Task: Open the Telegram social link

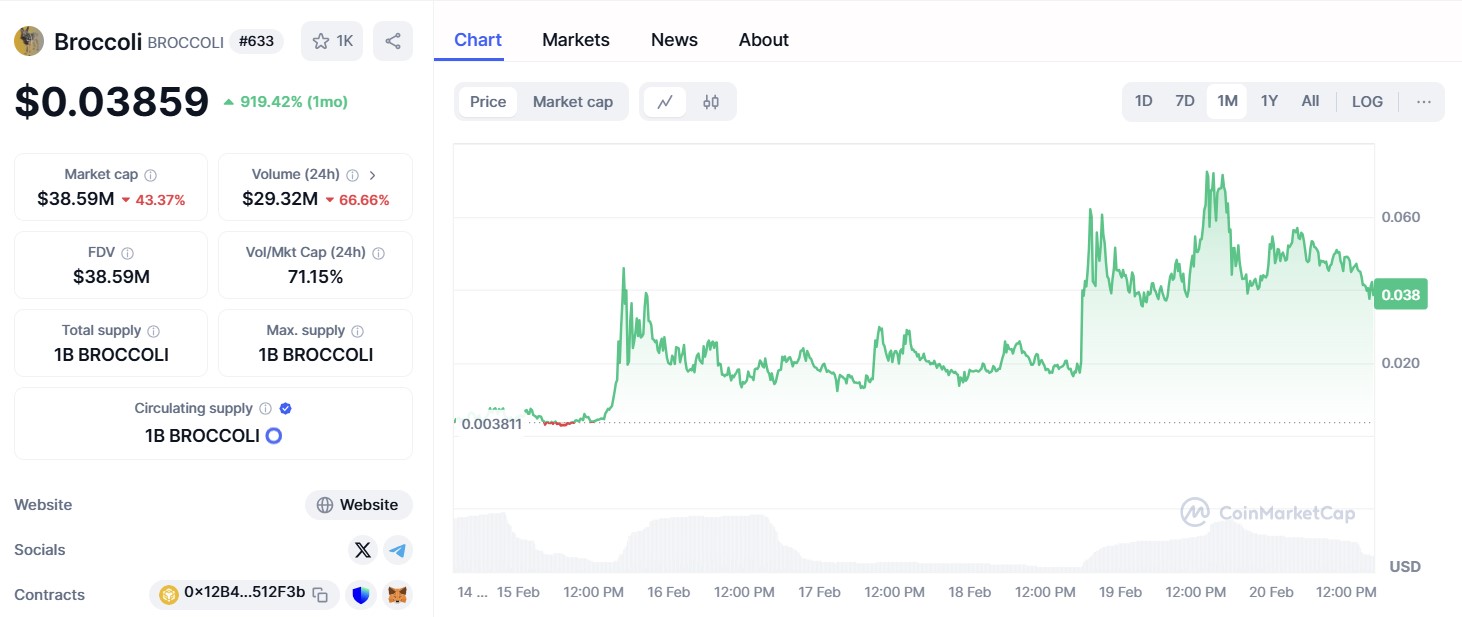Action: pyautogui.click(x=398, y=550)
